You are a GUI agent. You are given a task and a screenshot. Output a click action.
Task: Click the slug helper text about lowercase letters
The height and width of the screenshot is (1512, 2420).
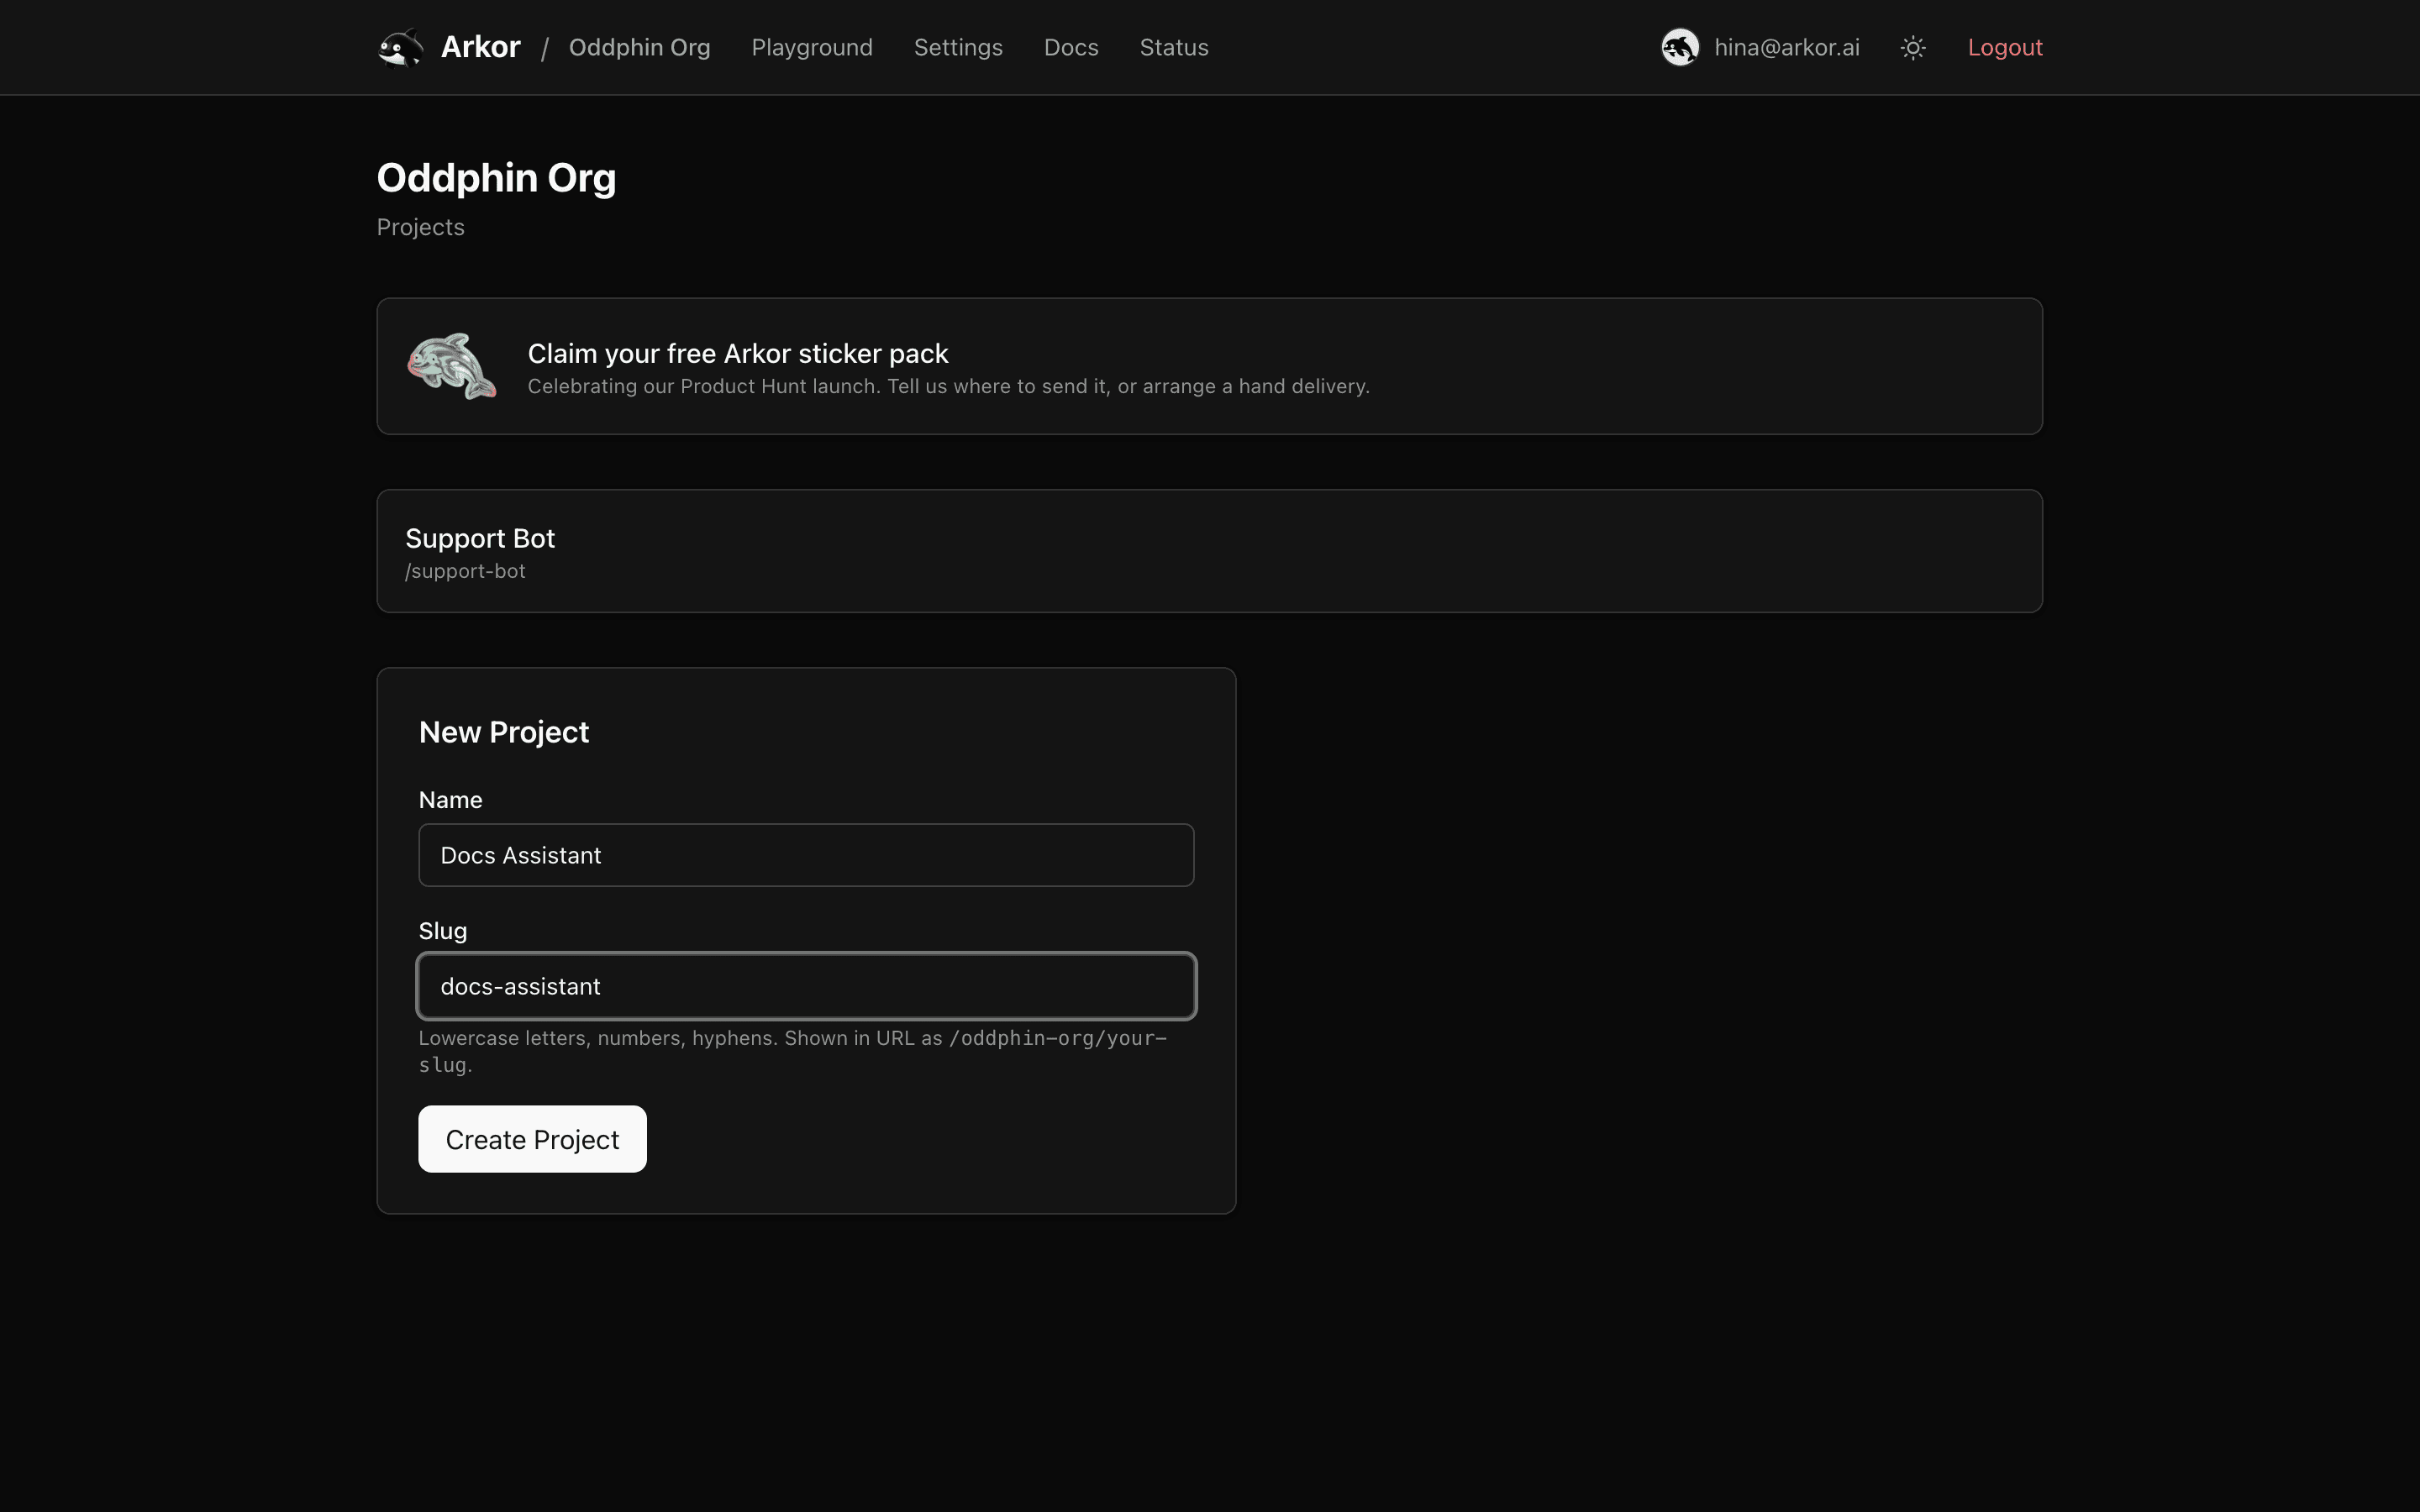click(793, 1051)
